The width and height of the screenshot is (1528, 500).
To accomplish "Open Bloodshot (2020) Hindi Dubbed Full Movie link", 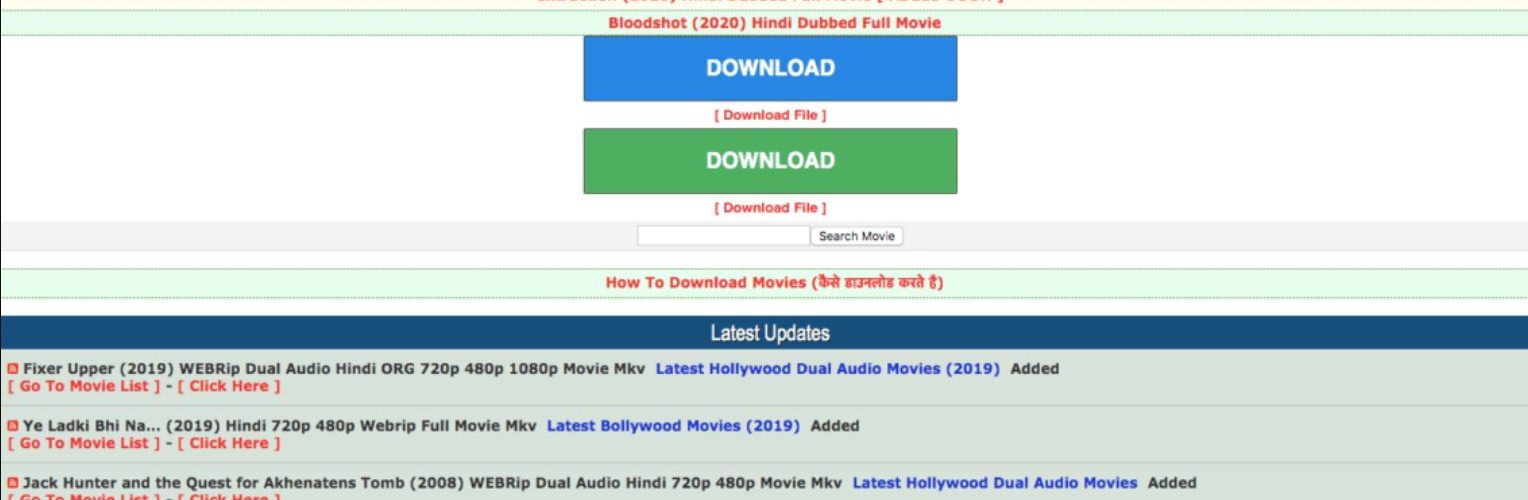I will pos(774,23).
